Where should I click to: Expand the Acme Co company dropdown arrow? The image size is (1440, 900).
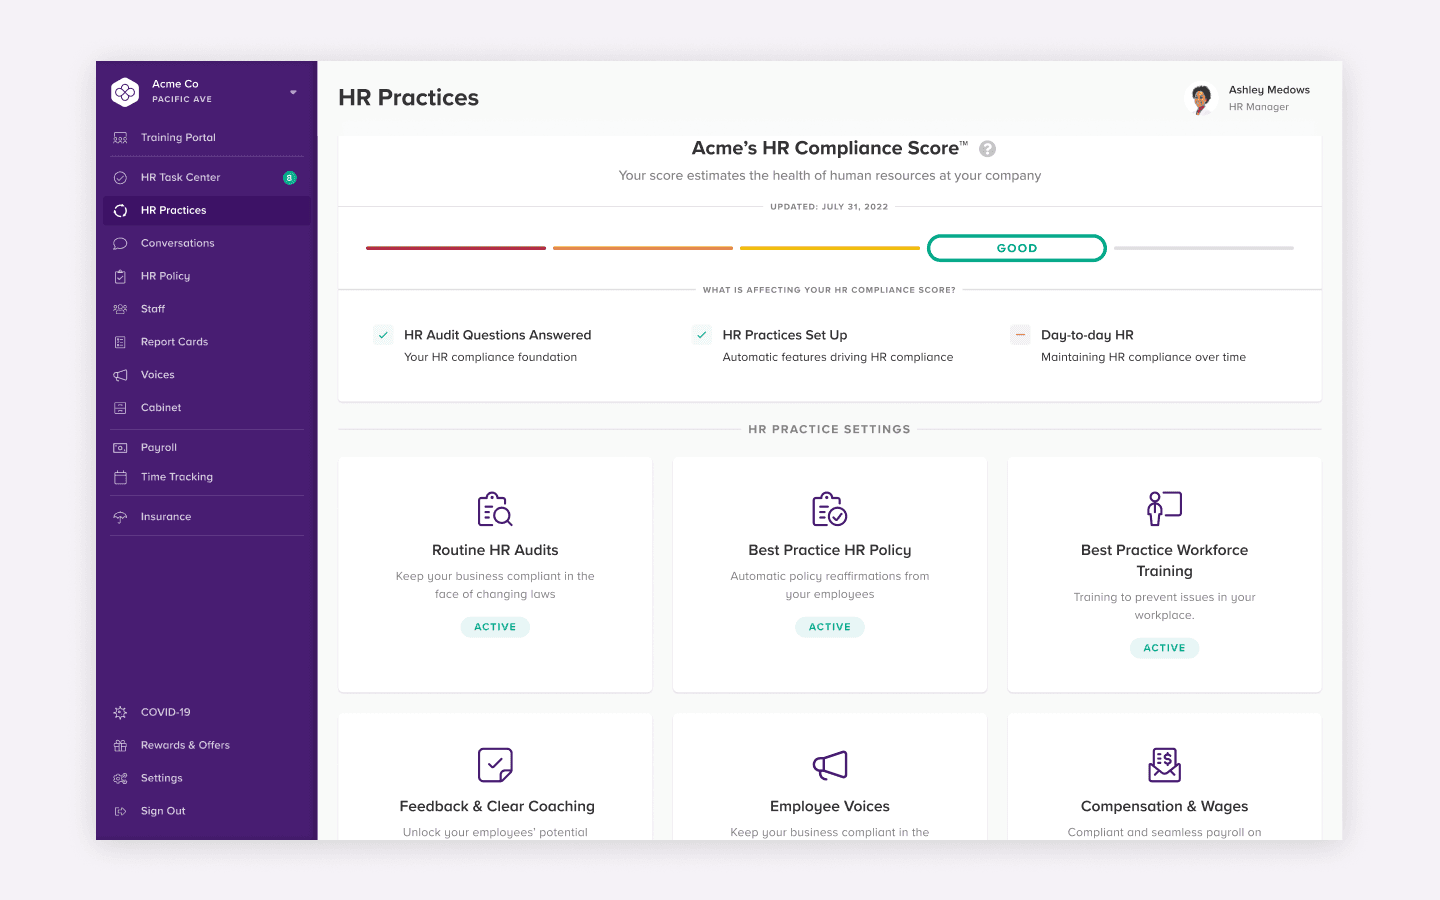click(293, 92)
